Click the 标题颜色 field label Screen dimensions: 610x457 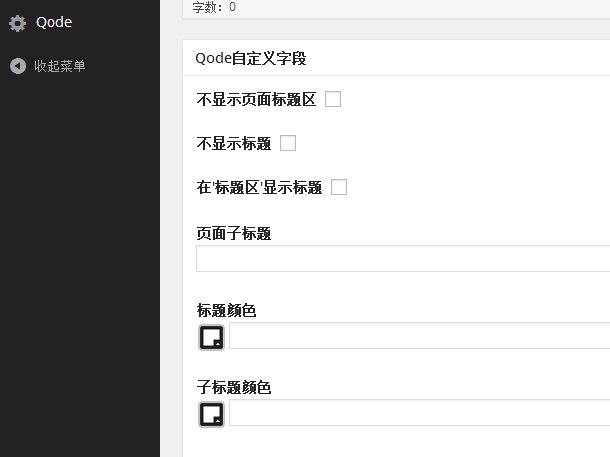(x=226, y=311)
